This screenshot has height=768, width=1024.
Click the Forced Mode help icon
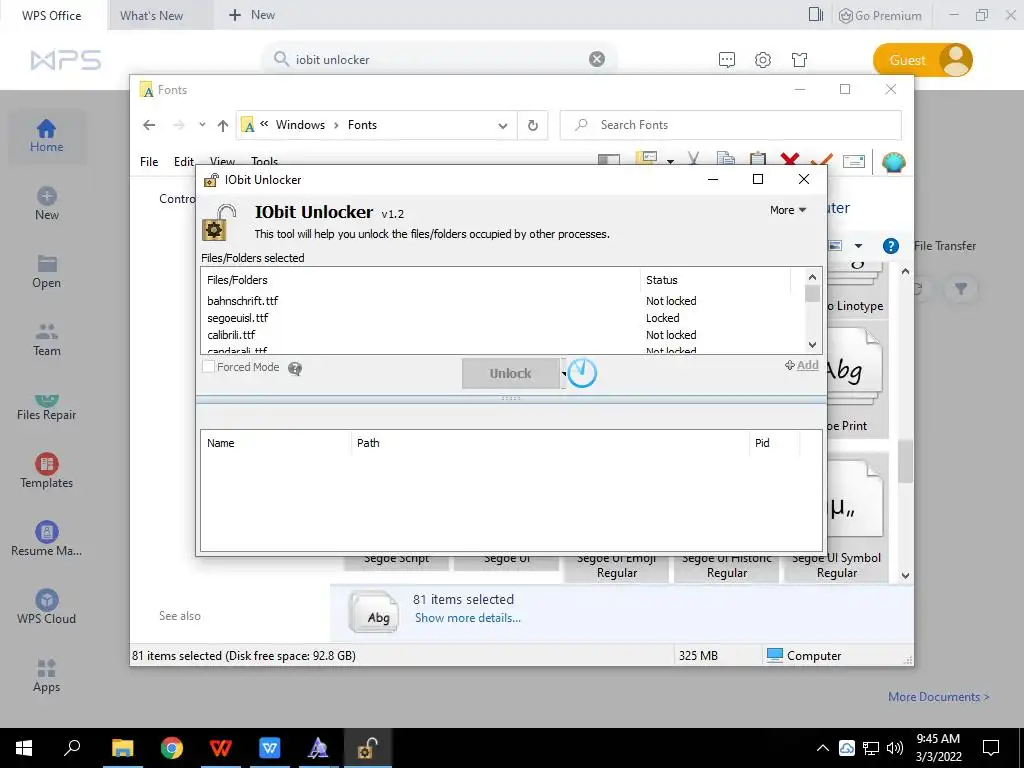coord(295,369)
